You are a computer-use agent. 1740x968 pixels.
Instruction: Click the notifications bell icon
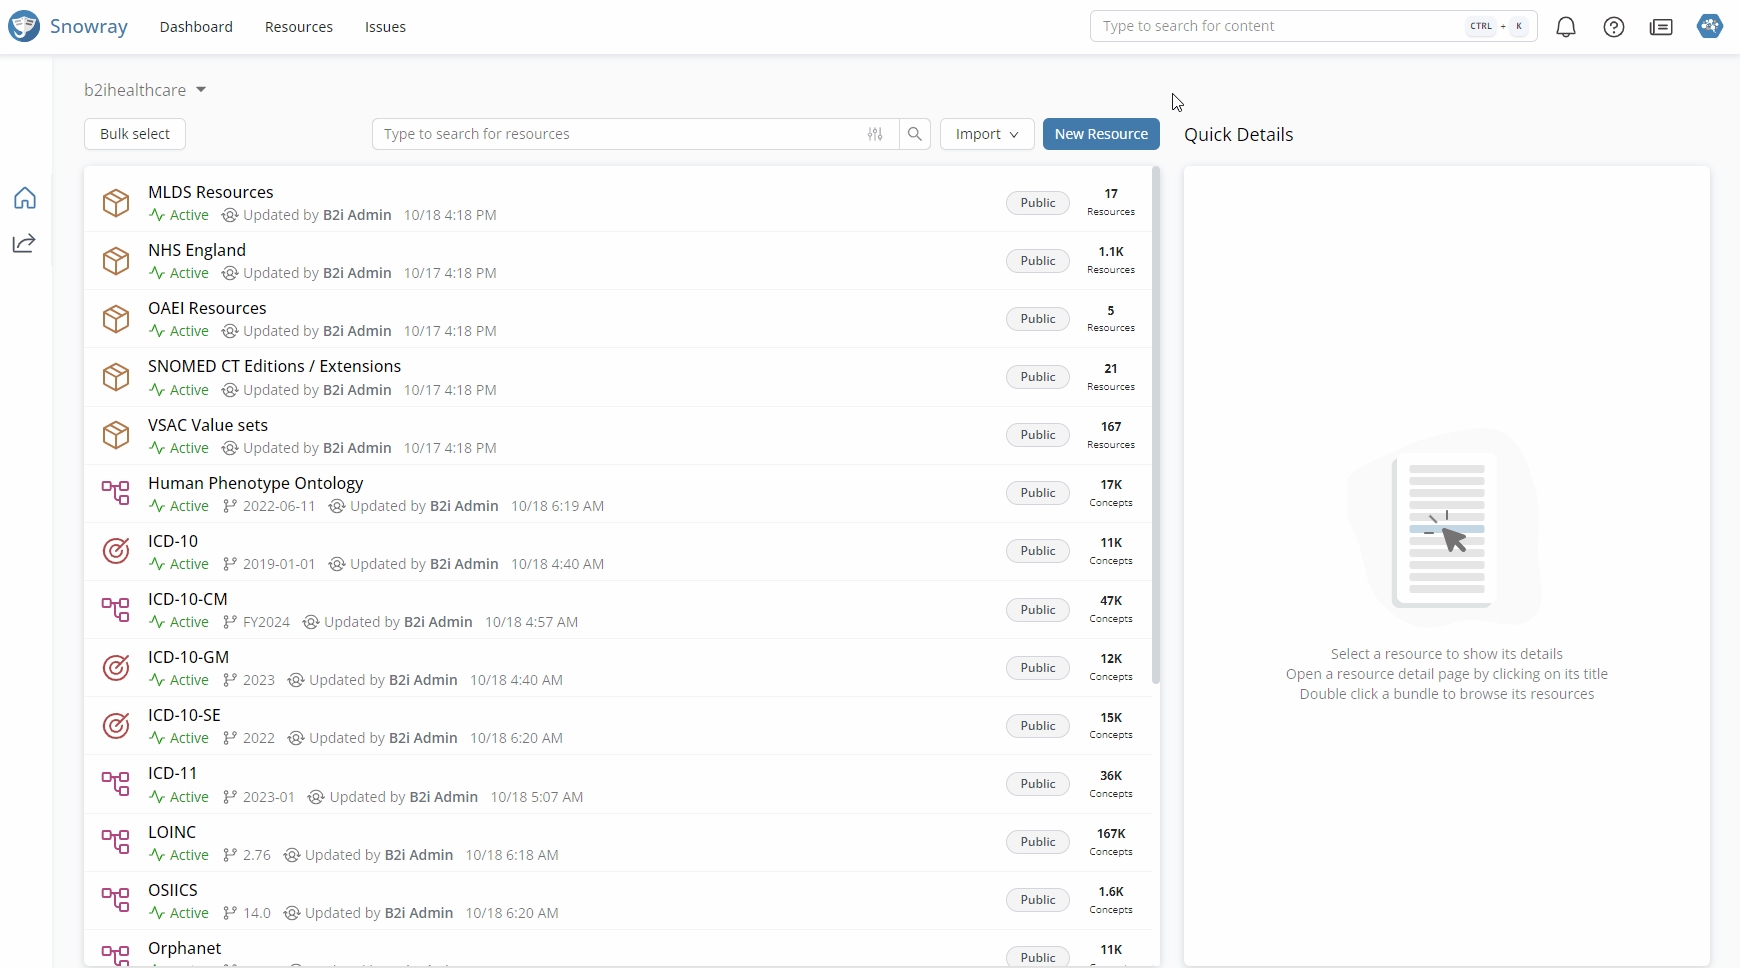[x=1566, y=27]
